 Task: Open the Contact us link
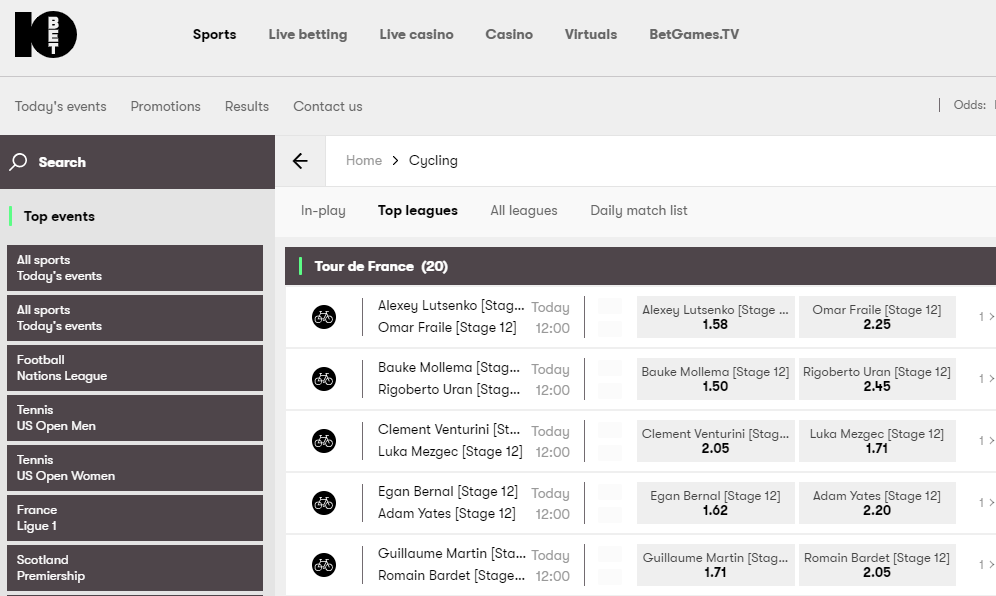[x=328, y=106]
